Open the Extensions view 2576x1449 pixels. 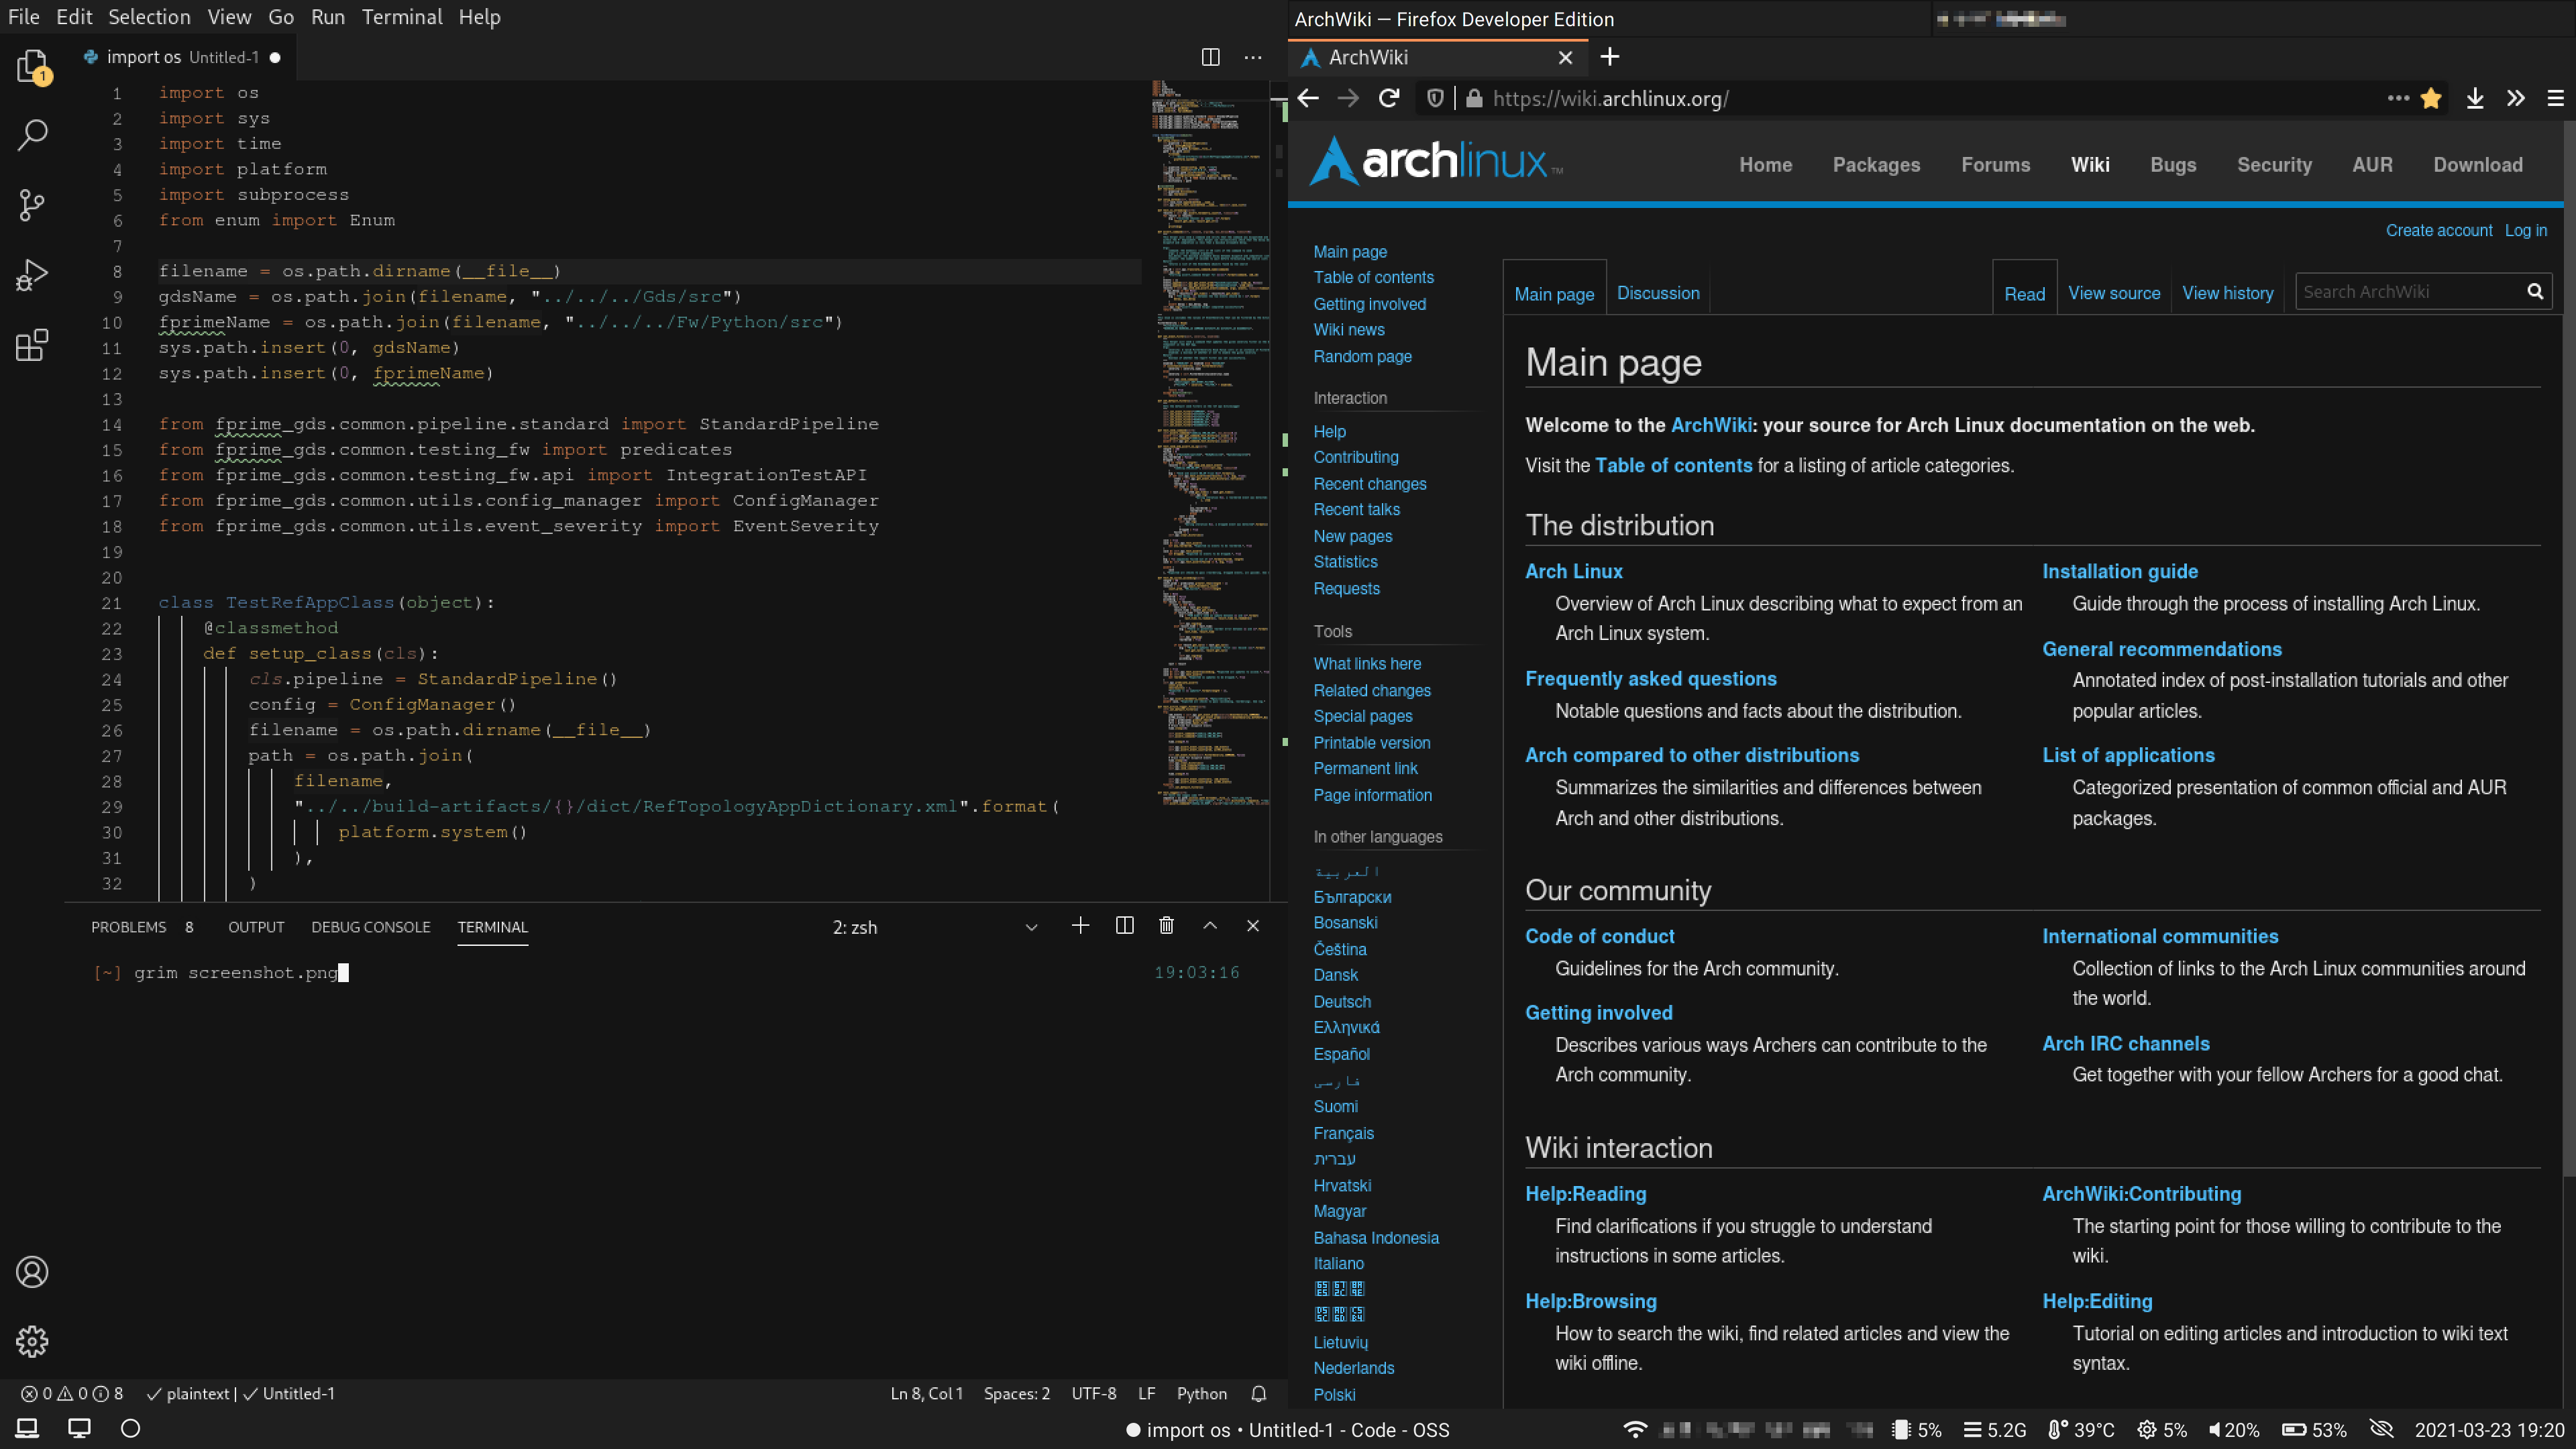click(32, 345)
